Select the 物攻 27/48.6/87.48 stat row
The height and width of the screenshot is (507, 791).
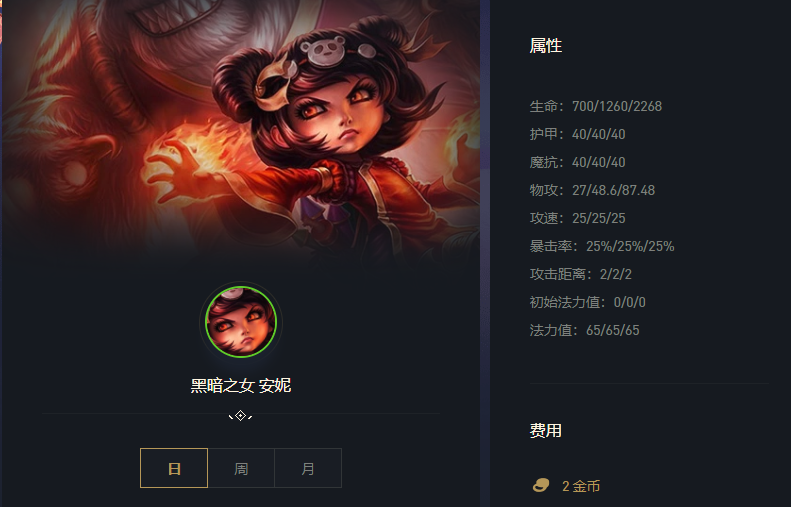592,190
